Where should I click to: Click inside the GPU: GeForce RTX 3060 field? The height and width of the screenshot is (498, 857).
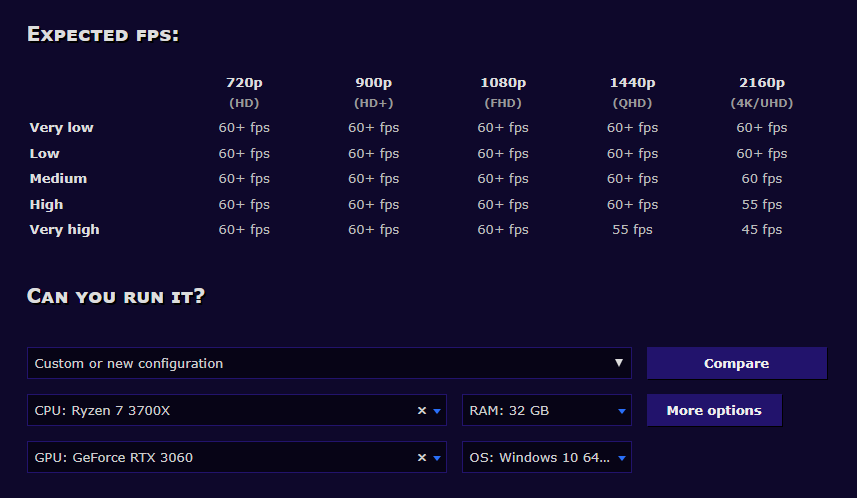(237, 457)
